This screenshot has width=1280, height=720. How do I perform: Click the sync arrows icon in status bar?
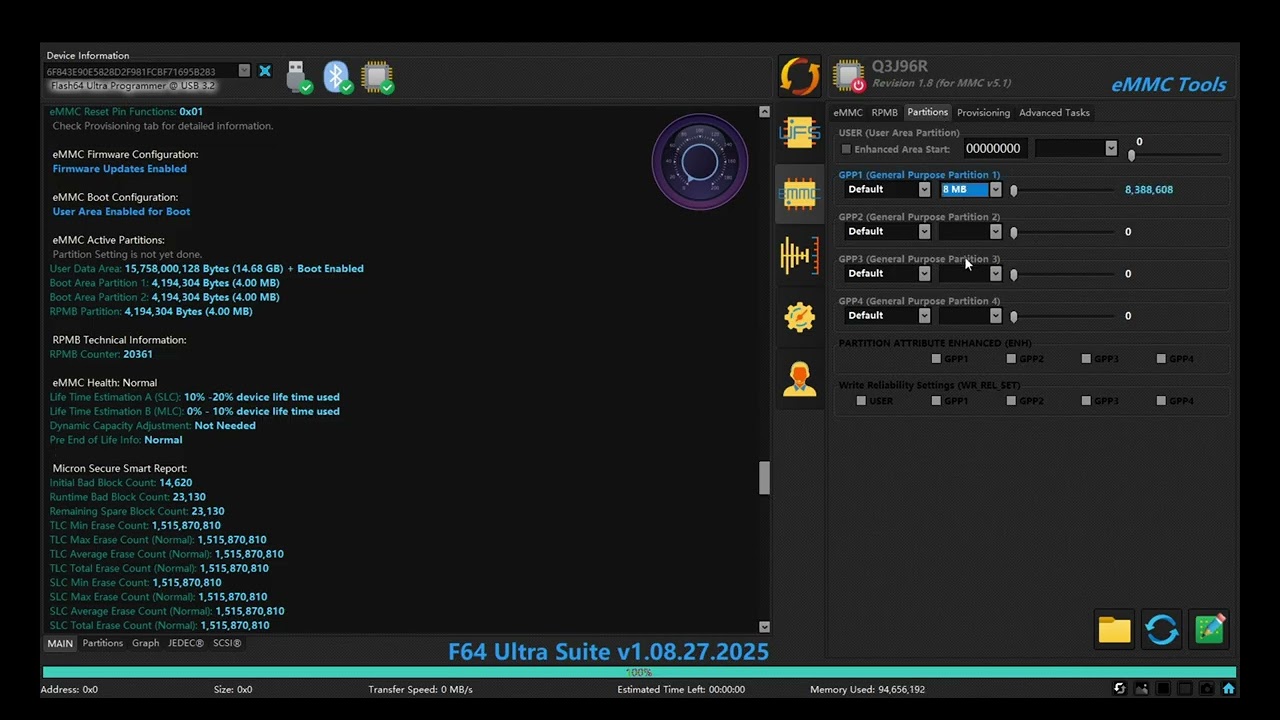point(1120,689)
